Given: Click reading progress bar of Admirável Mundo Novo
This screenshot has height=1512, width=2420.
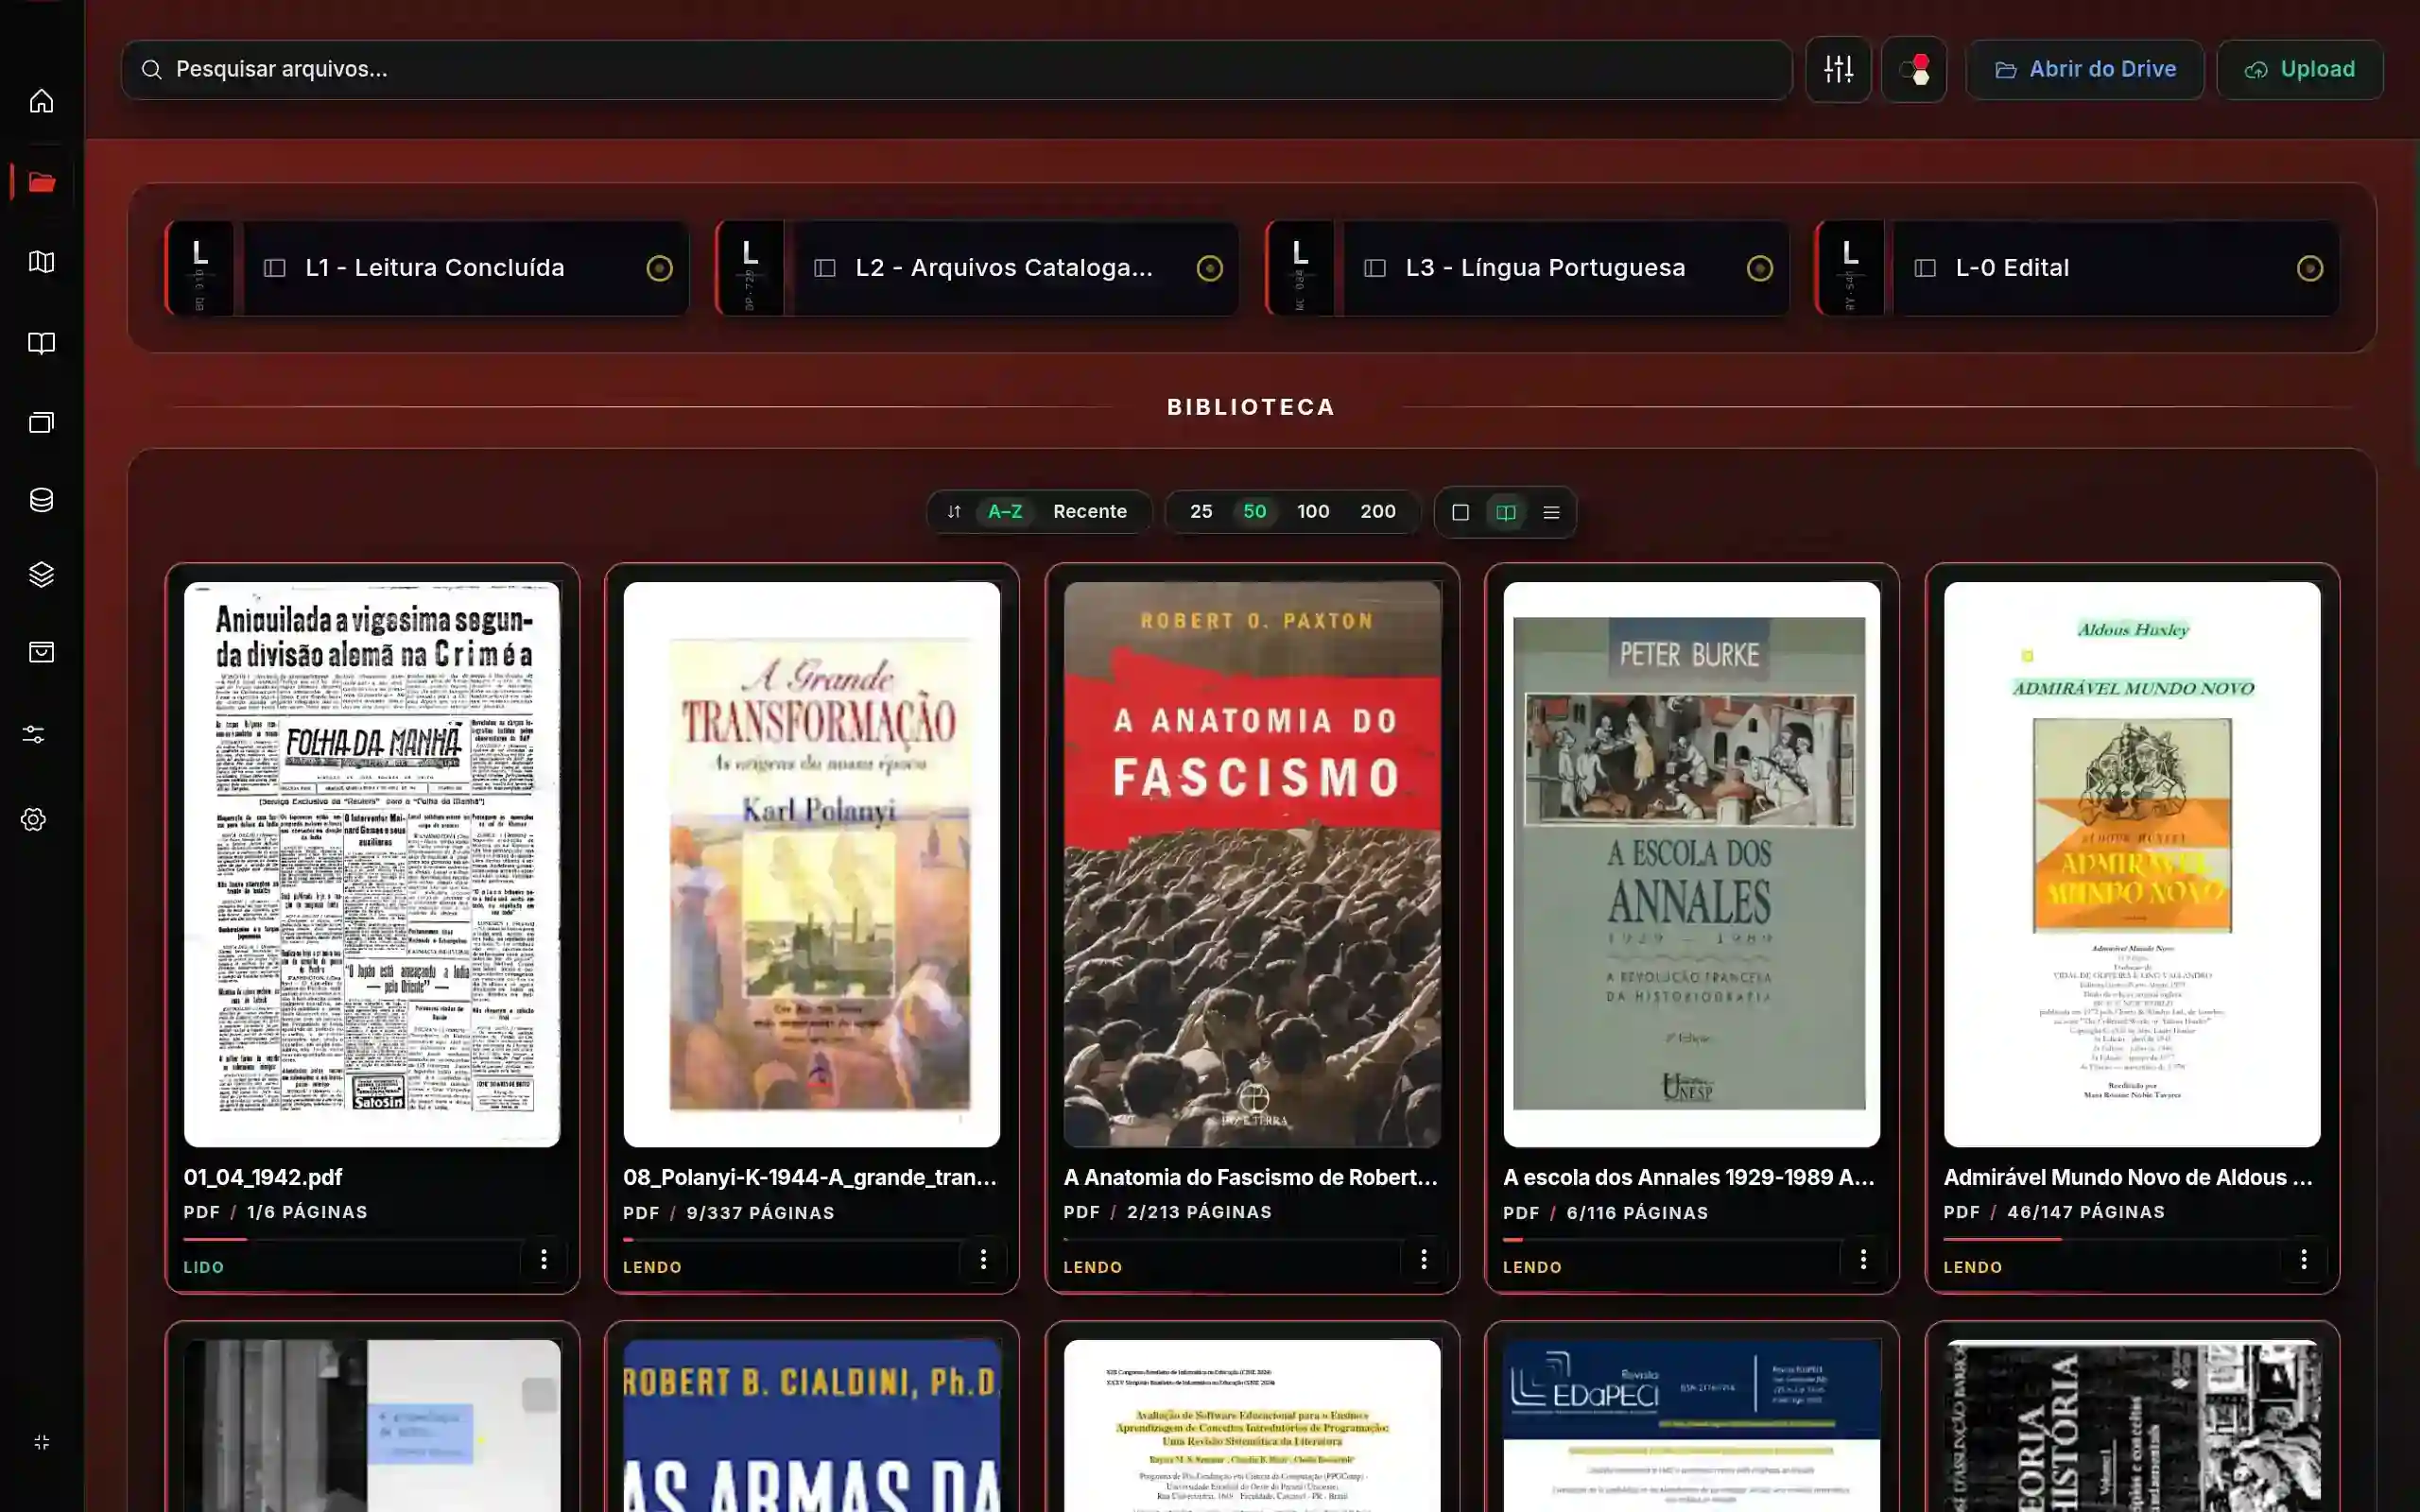Looking at the screenshot, I should click(2132, 1239).
